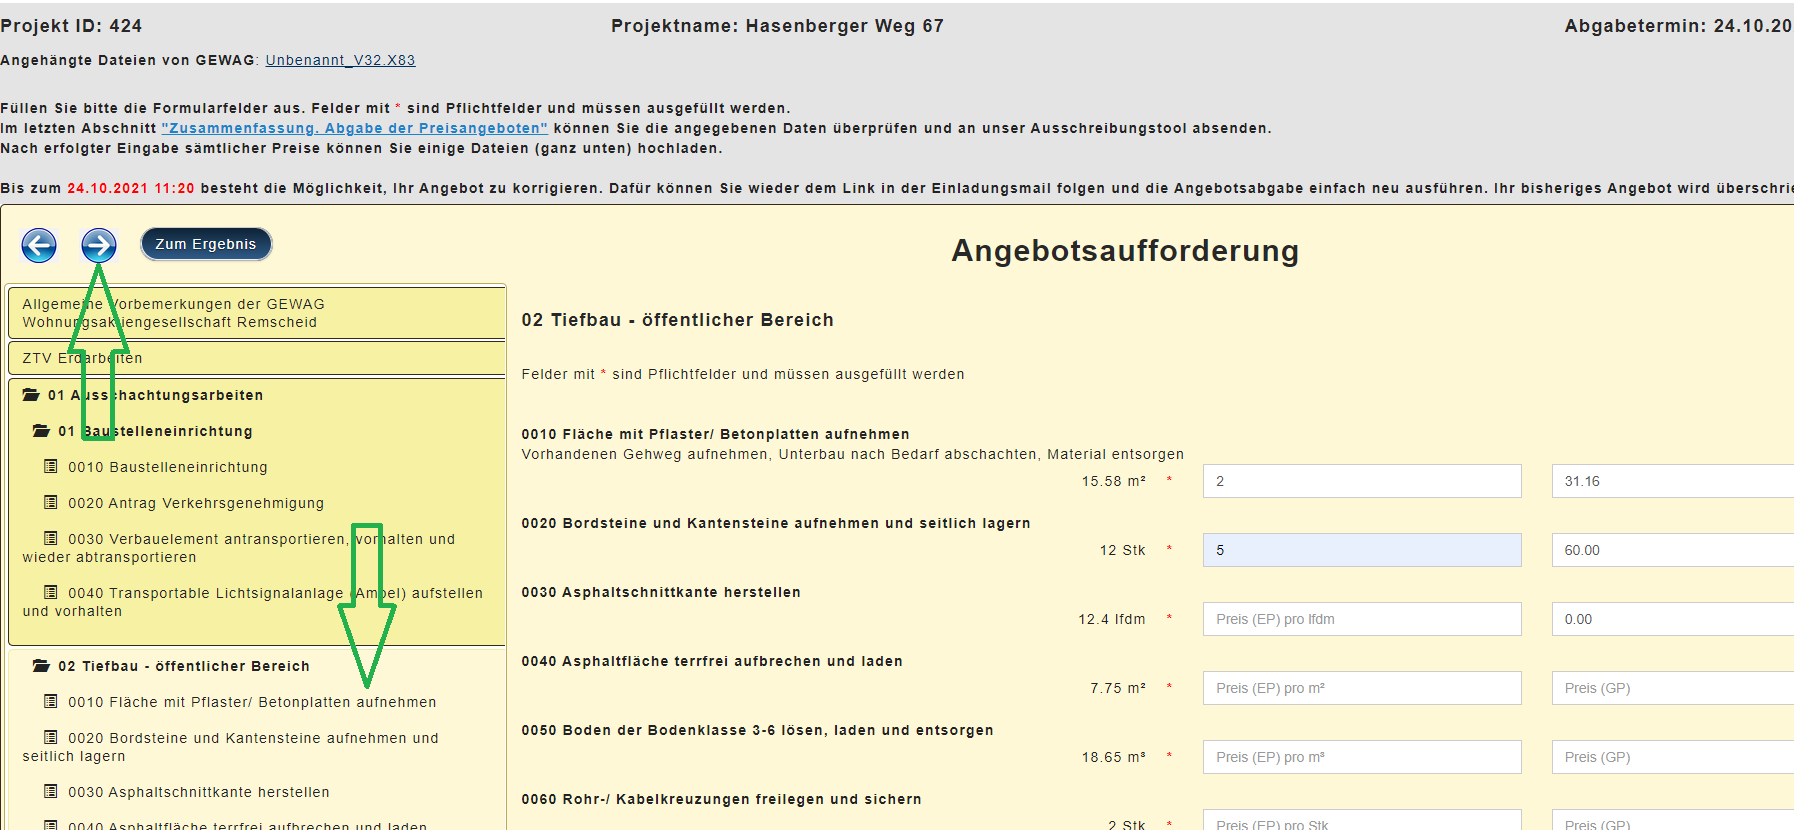Screen dimensions: 1794x830
Task: Focus the unit price field containing 5
Action: click(x=1361, y=550)
